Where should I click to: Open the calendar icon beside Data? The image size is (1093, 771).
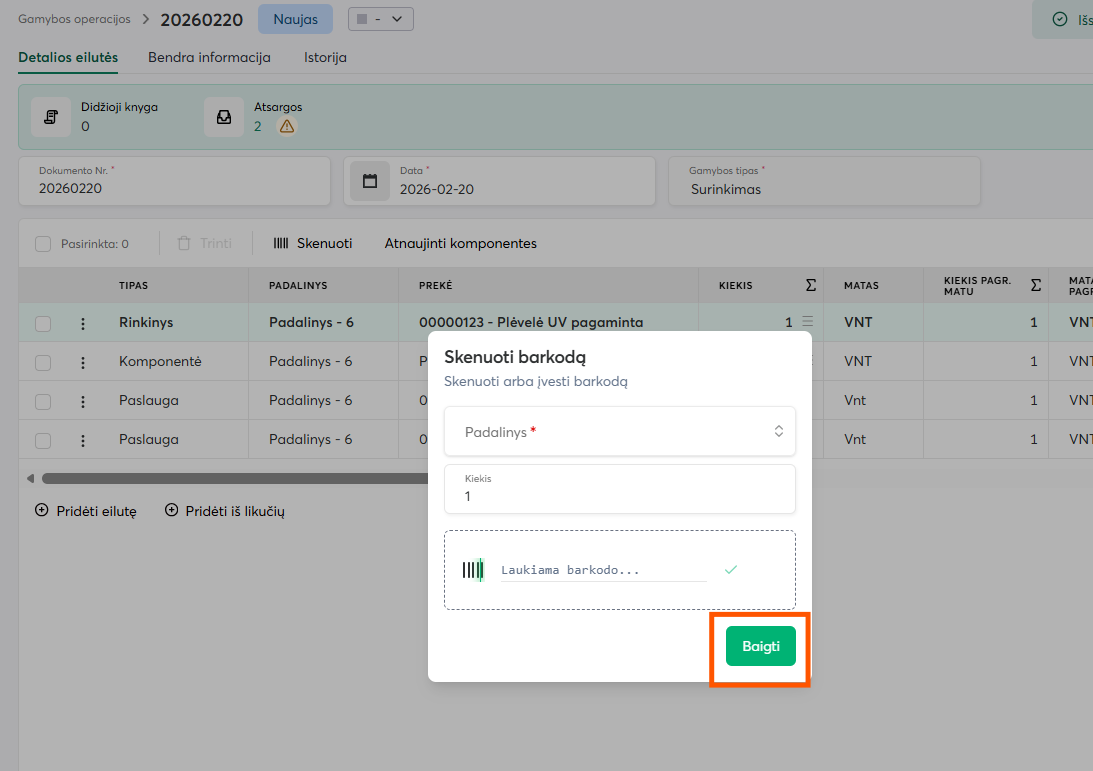370,181
